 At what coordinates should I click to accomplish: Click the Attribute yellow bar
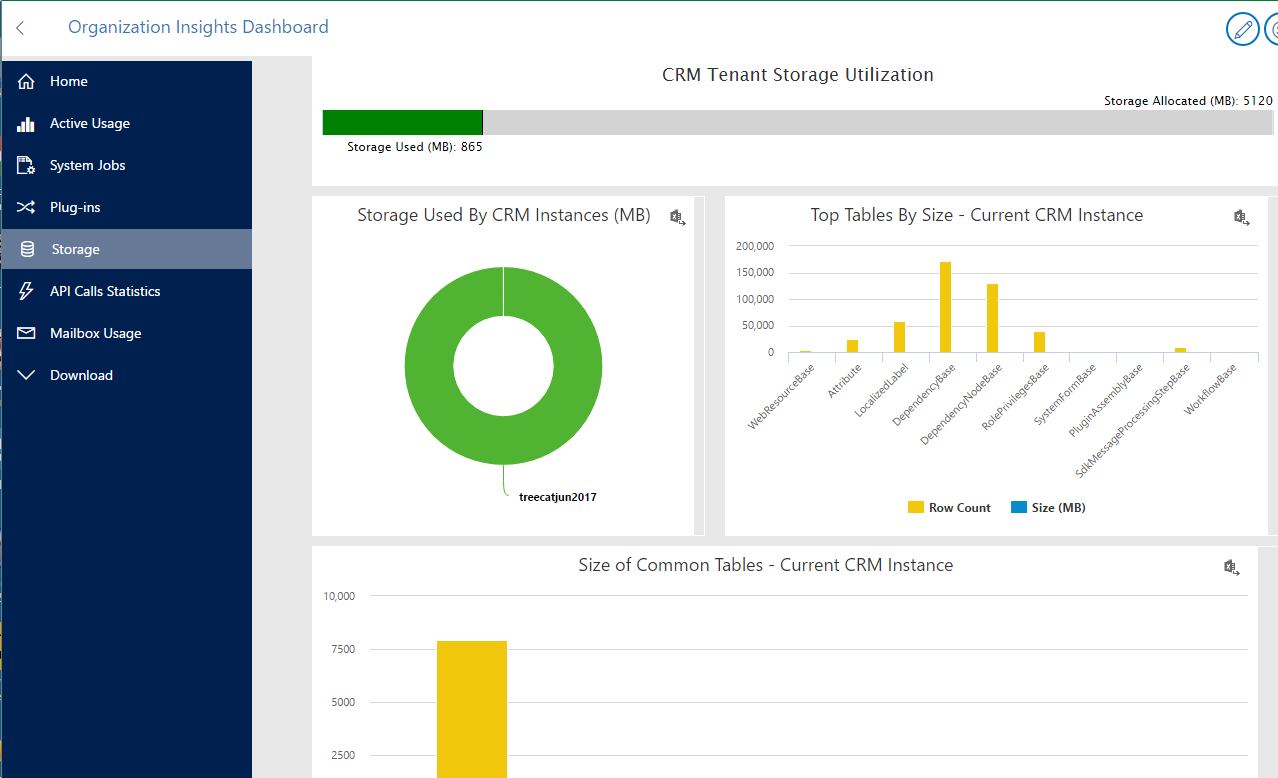[852, 346]
